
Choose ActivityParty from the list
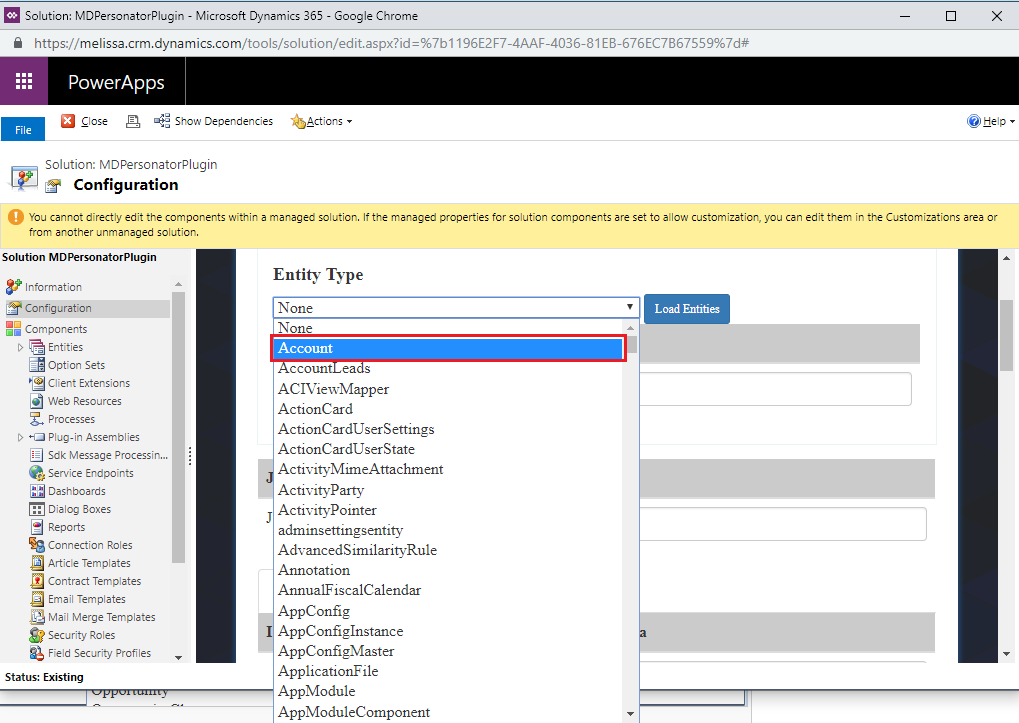tap(448, 490)
